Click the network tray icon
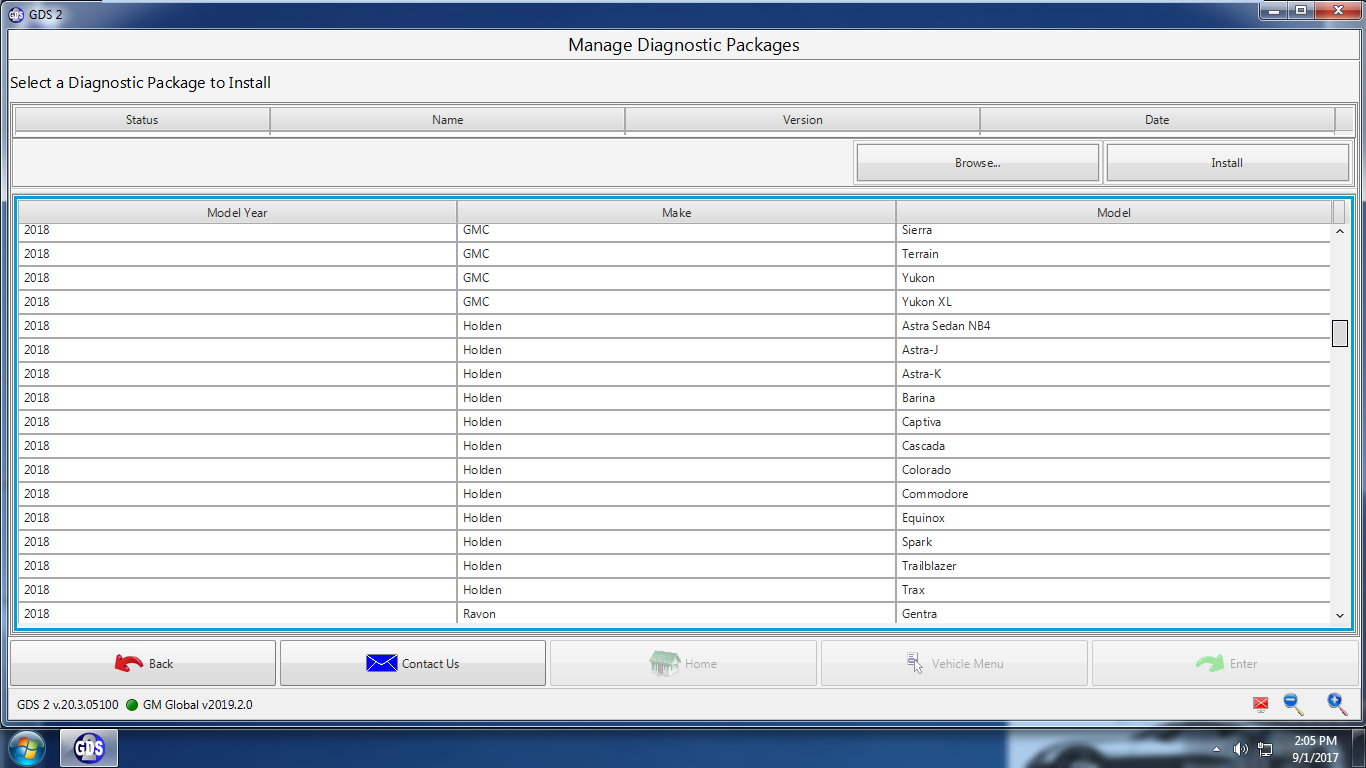Screen dimensions: 1366x768 (x=1265, y=748)
